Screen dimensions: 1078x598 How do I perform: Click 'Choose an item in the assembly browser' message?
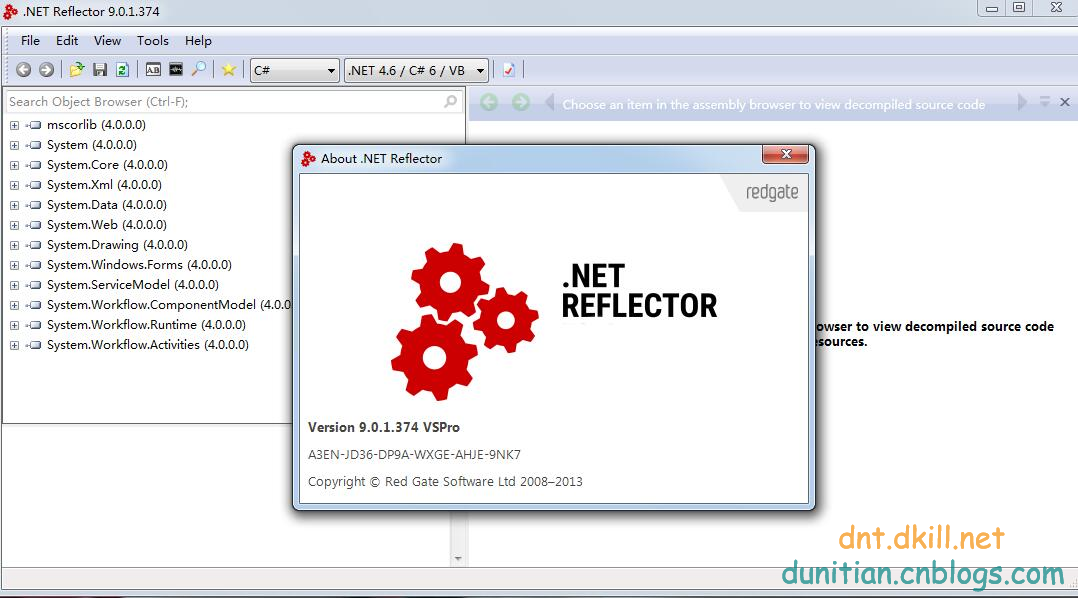(x=773, y=104)
